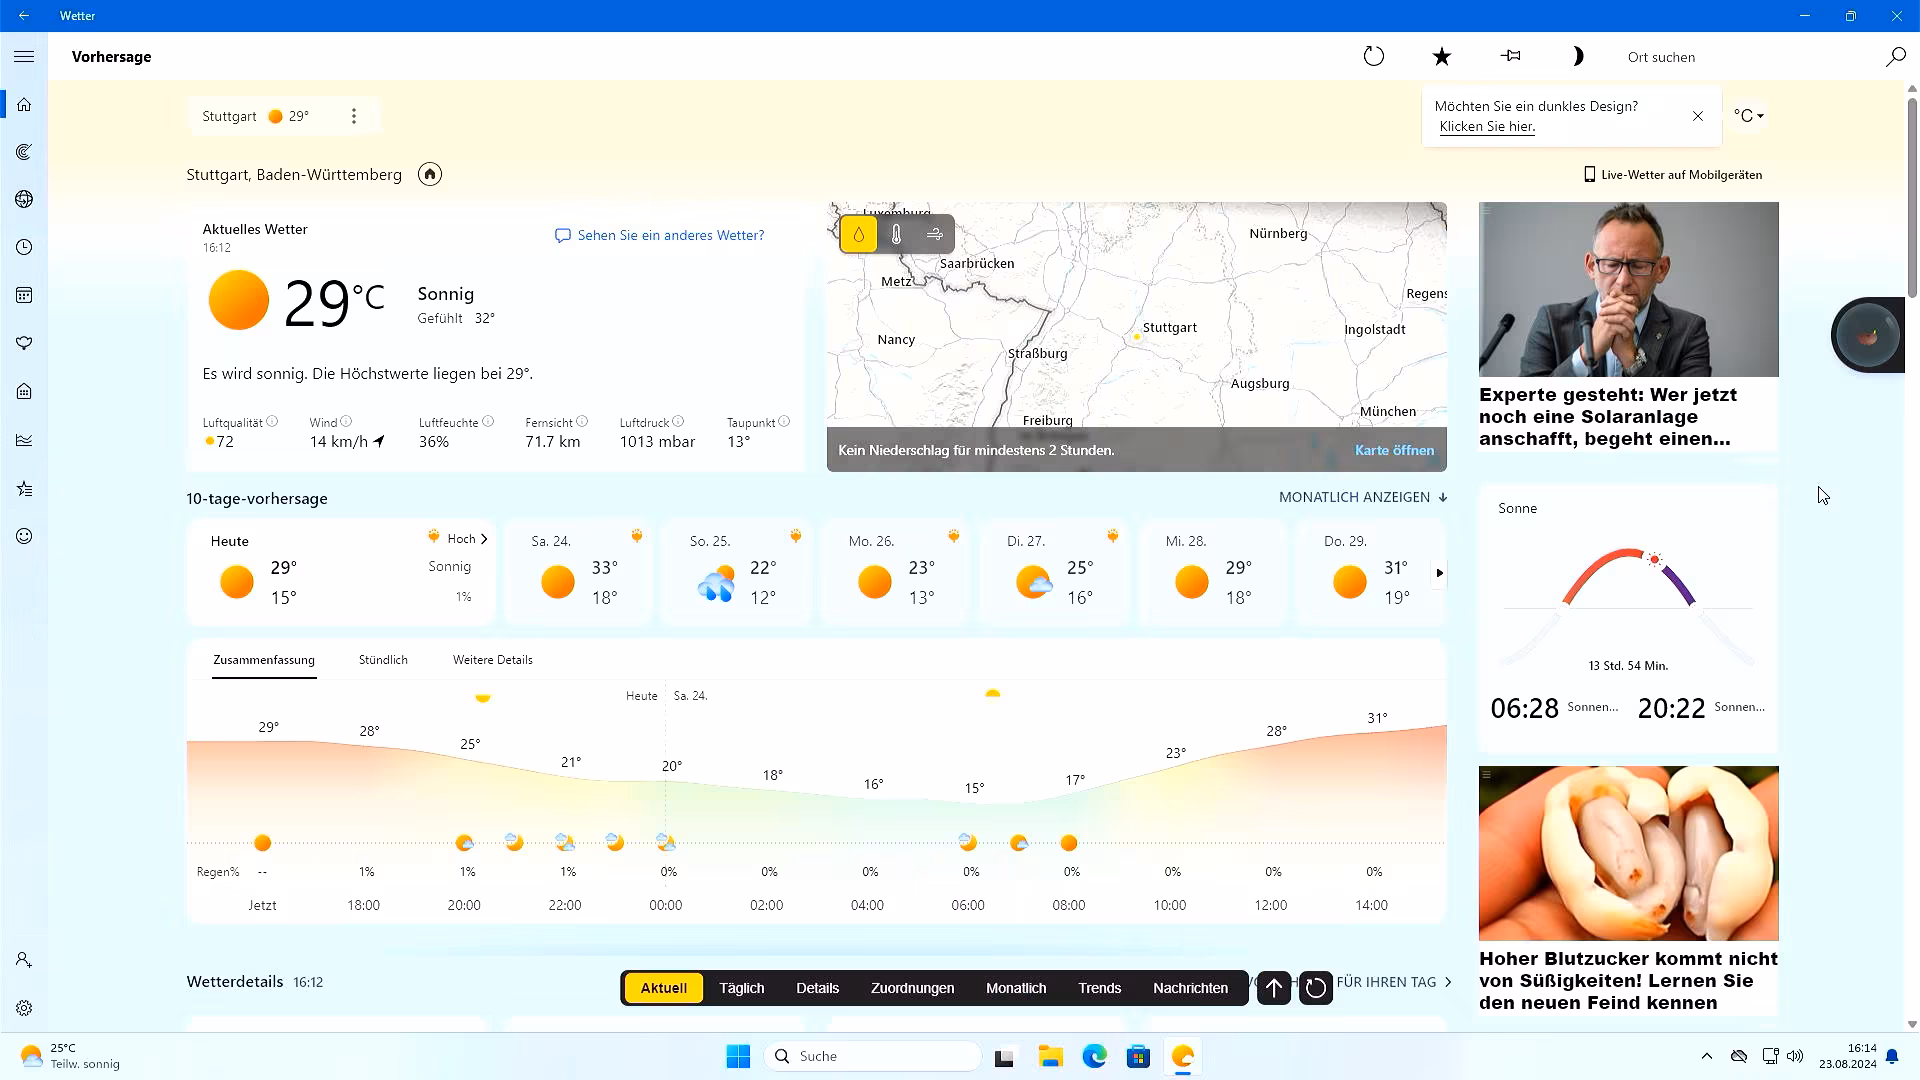Open the hamburger navigation menu

click(24, 57)
